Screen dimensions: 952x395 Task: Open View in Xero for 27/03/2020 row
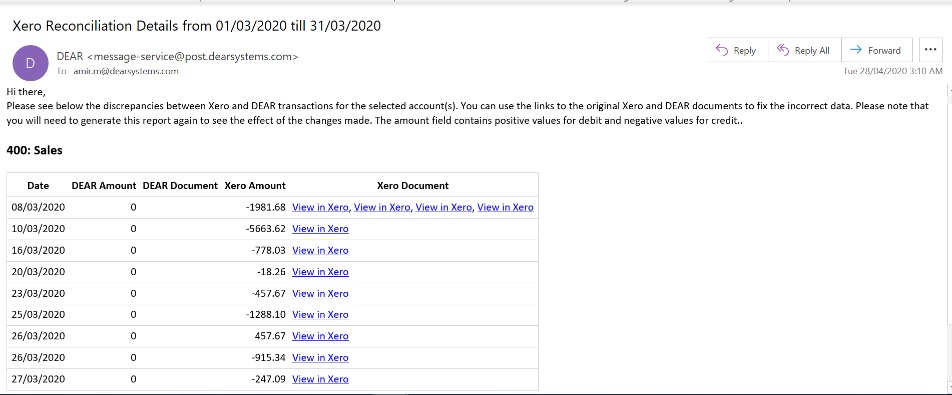click(x=321, y=379)
